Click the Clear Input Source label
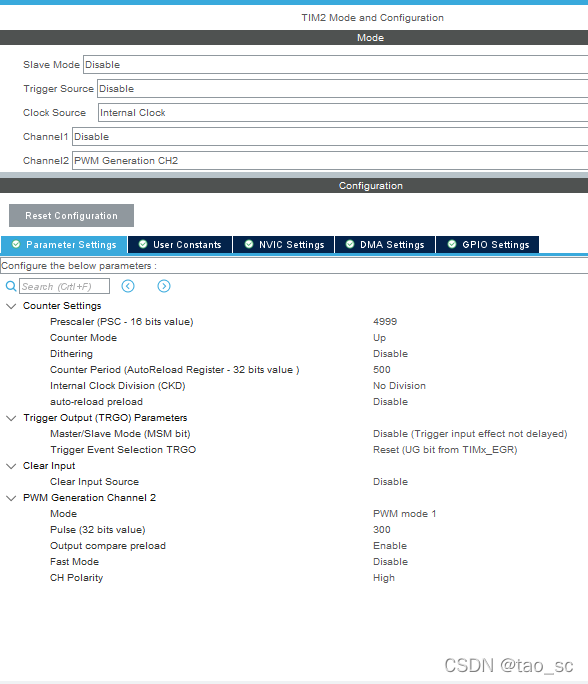This screenshot has height=684, width=588. [x=94, y=482]
